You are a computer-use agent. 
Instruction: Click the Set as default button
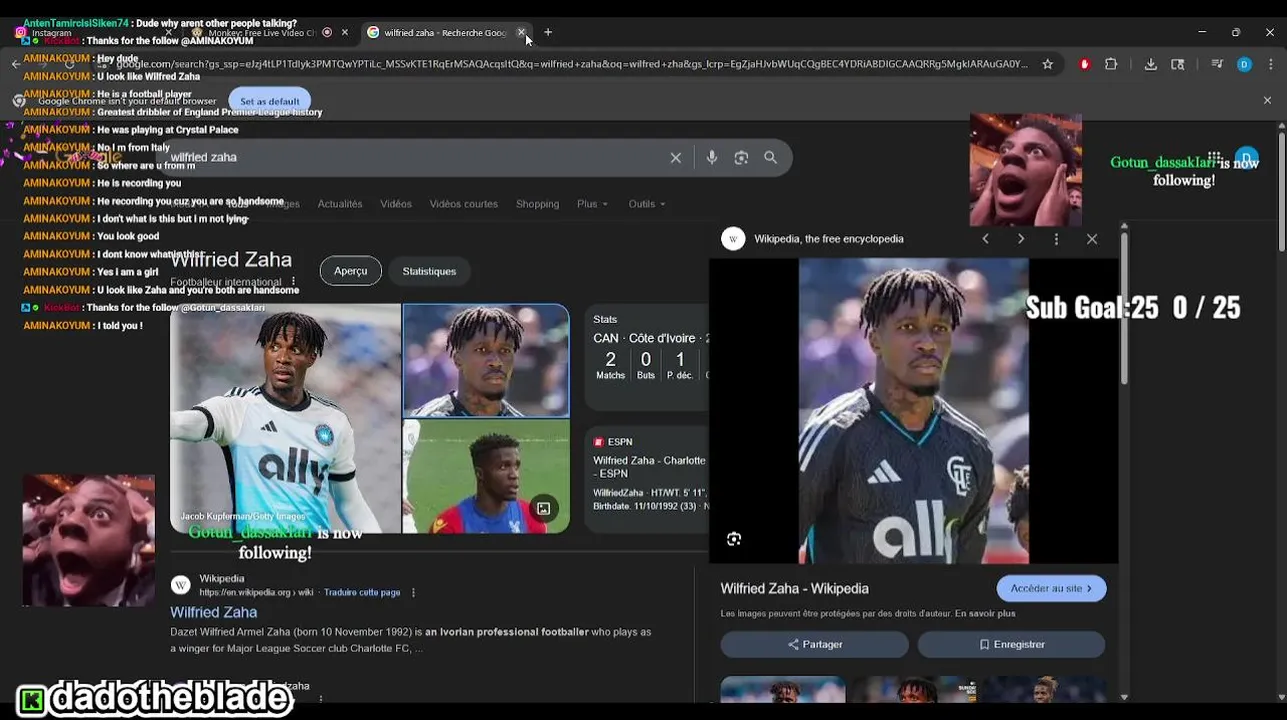point(270,101)
